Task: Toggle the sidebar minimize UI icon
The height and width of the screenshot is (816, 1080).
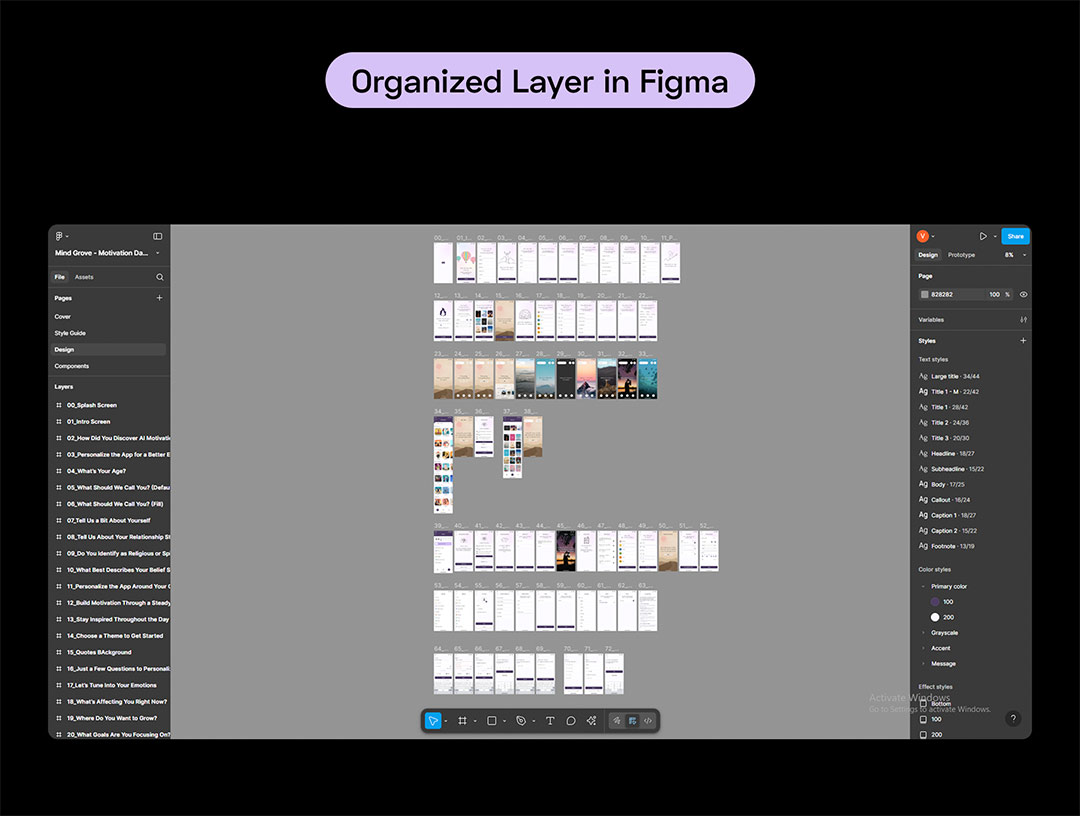Action: pos(157,236)
